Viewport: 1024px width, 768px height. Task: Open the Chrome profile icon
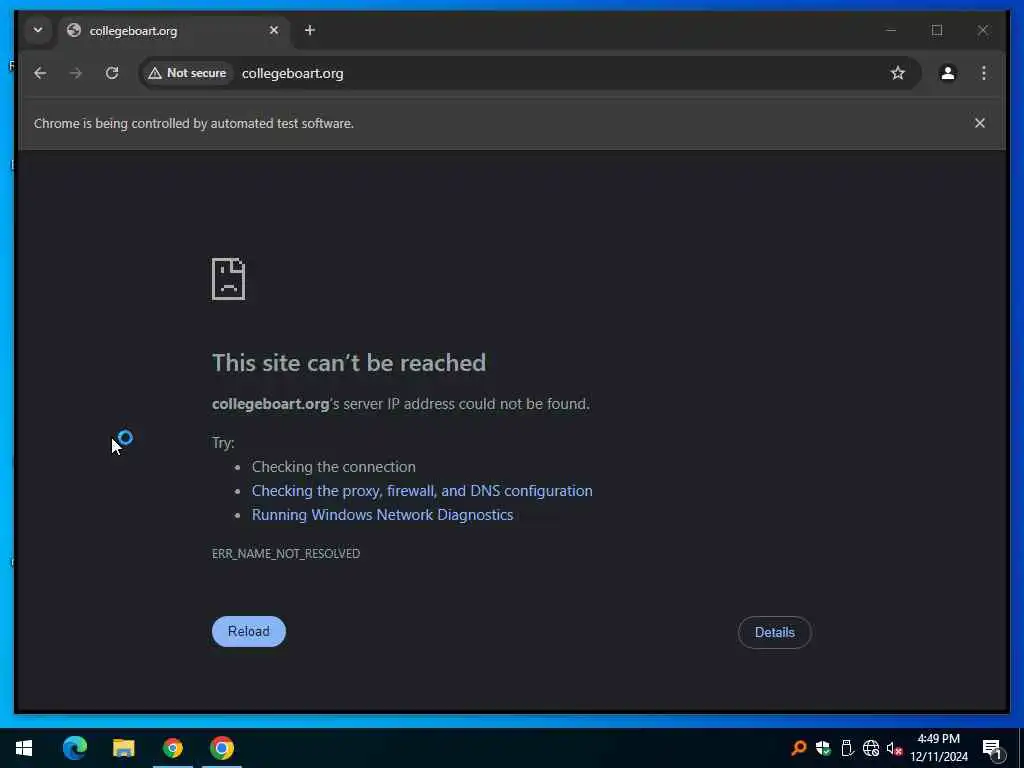(948, 73)
